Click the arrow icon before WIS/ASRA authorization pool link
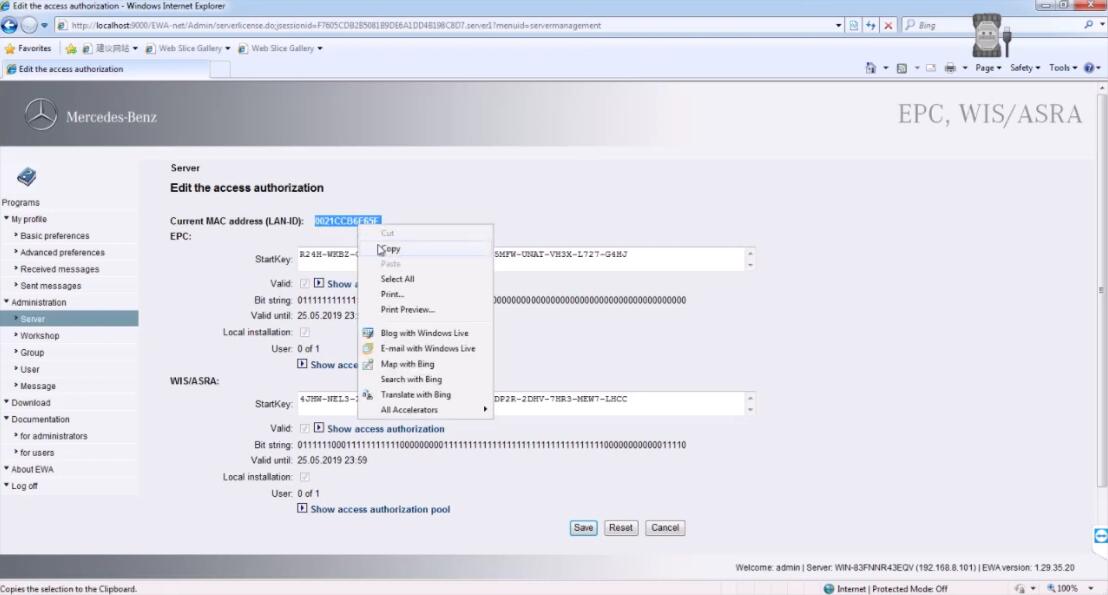1108x595 pixels. pyautogui.click(x=302, y=509)
